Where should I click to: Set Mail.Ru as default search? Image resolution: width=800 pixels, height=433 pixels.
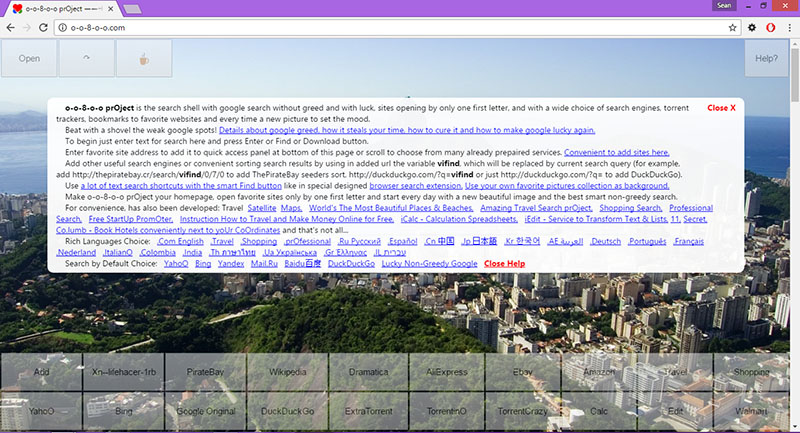[264, 264]
